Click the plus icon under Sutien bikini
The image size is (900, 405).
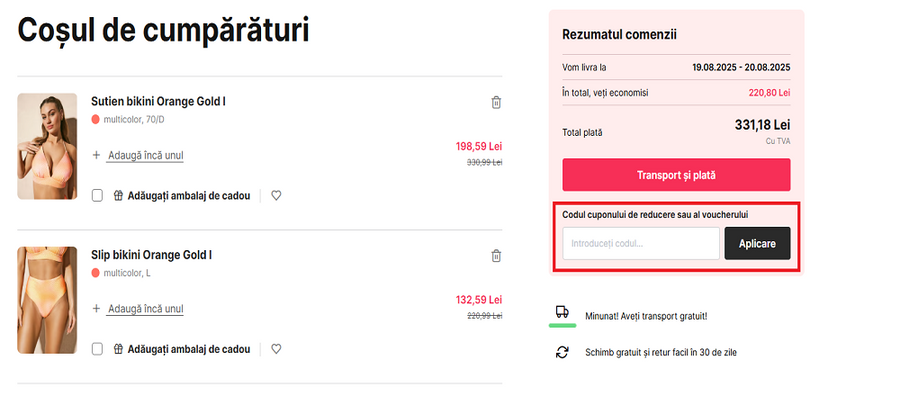click(x=97, y=155)
